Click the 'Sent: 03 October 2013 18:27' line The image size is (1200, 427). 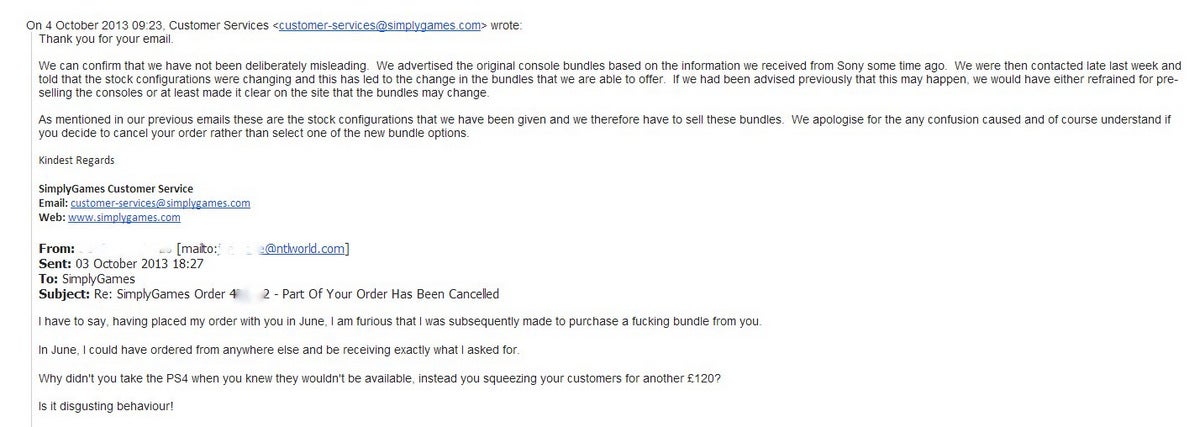(x=121, y=264)
